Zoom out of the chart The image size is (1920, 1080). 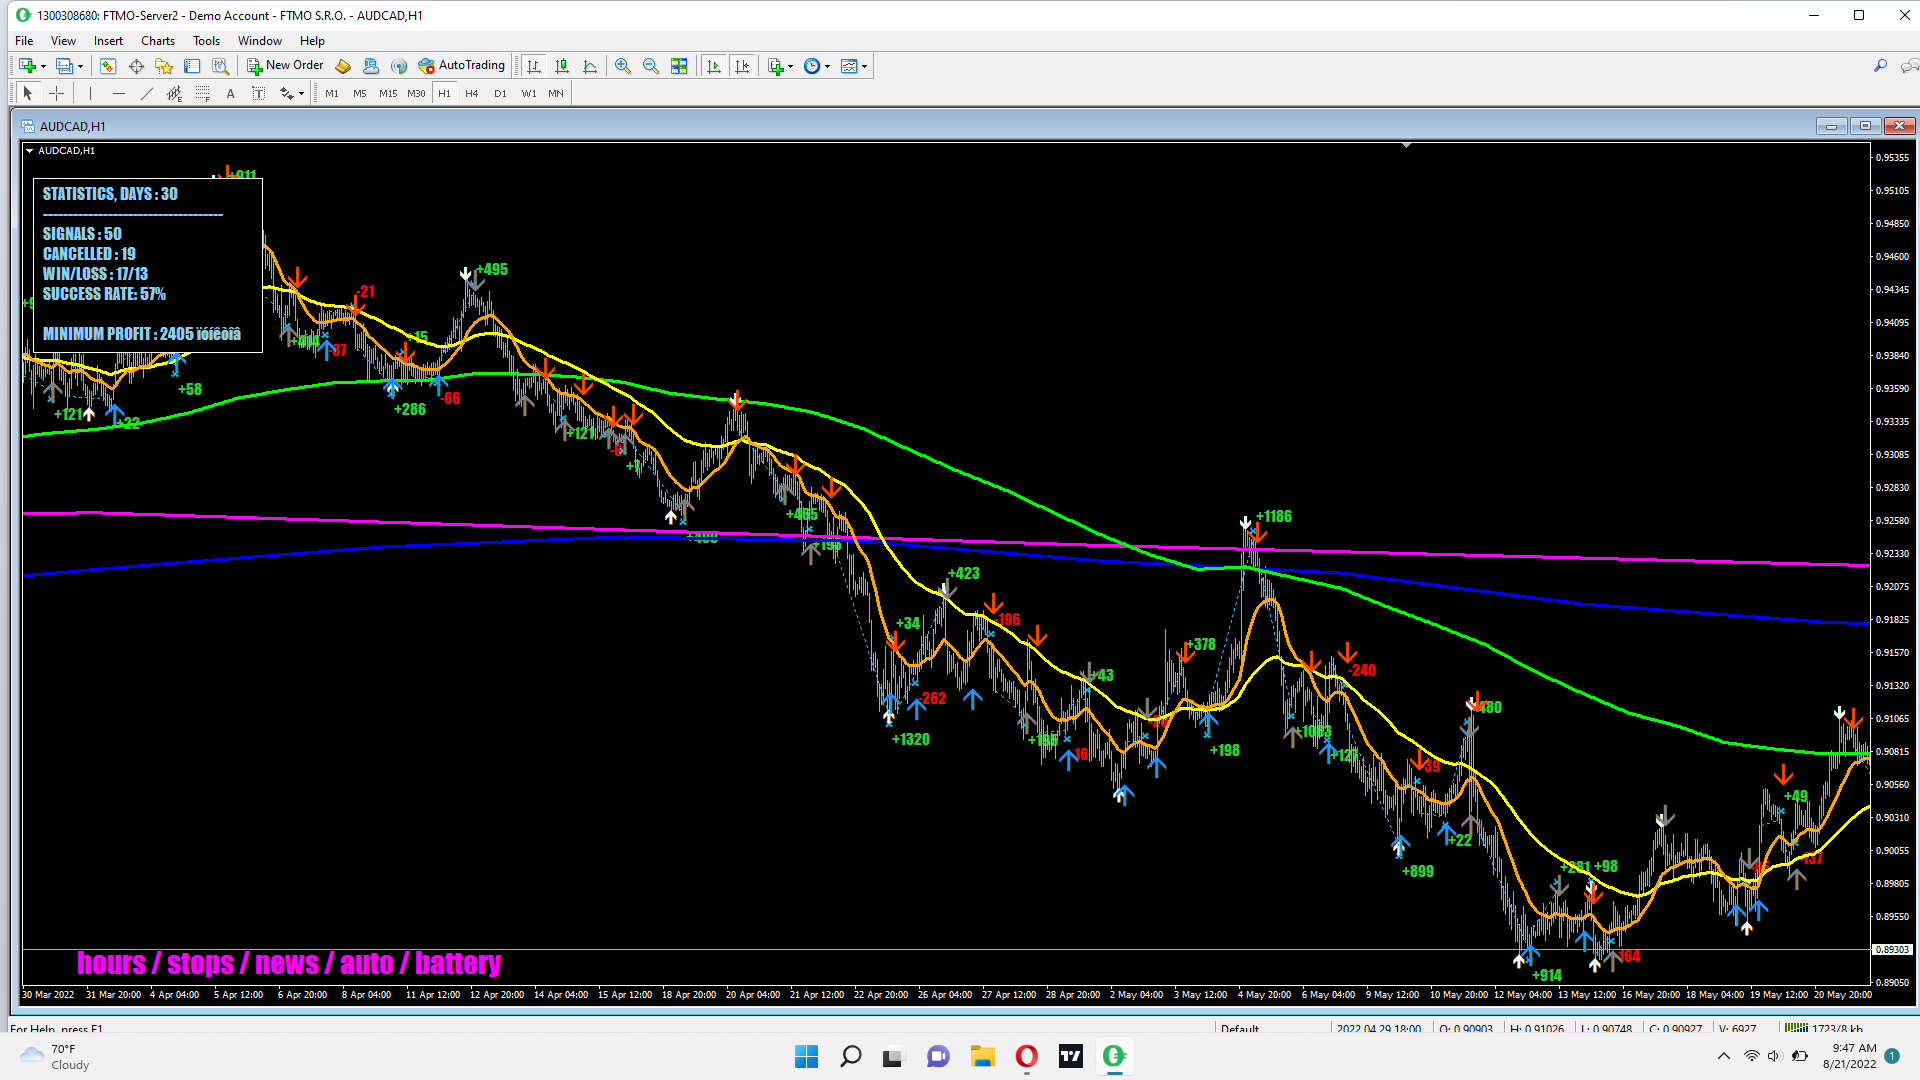651,66
